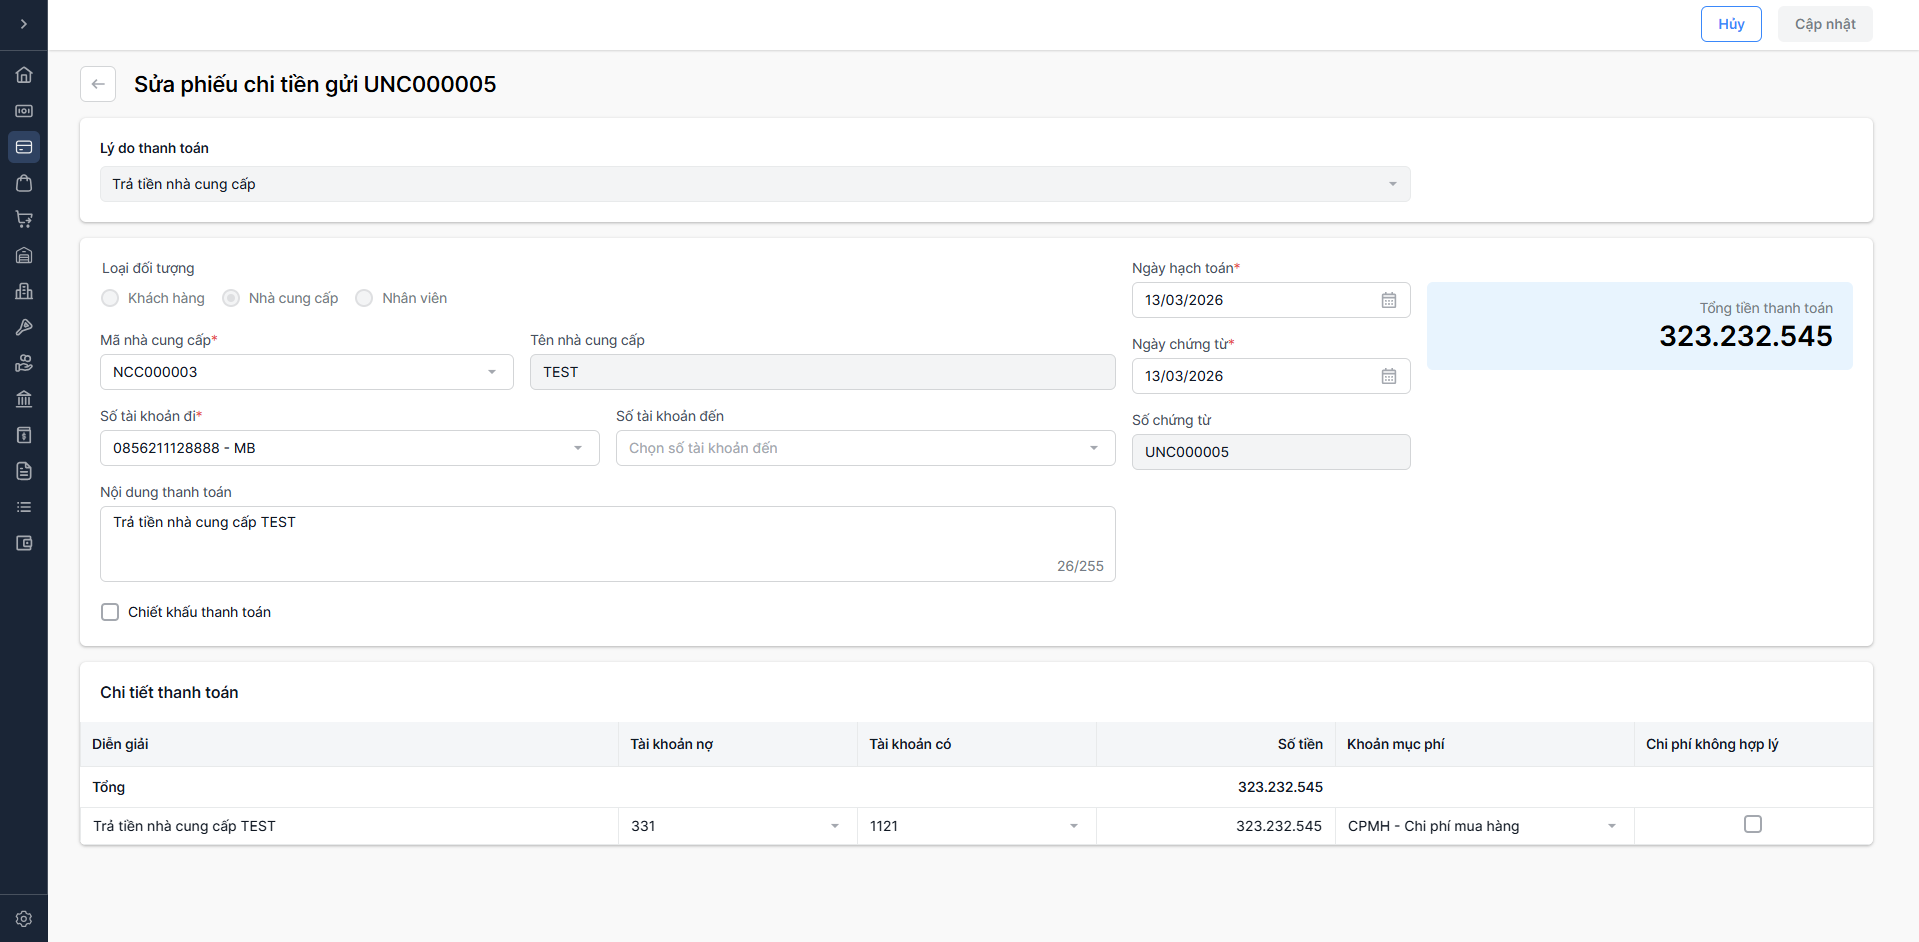Open the Khoản mục phí dropdown
This screenshot has height=942, width=1919.
click(1483, 826)
